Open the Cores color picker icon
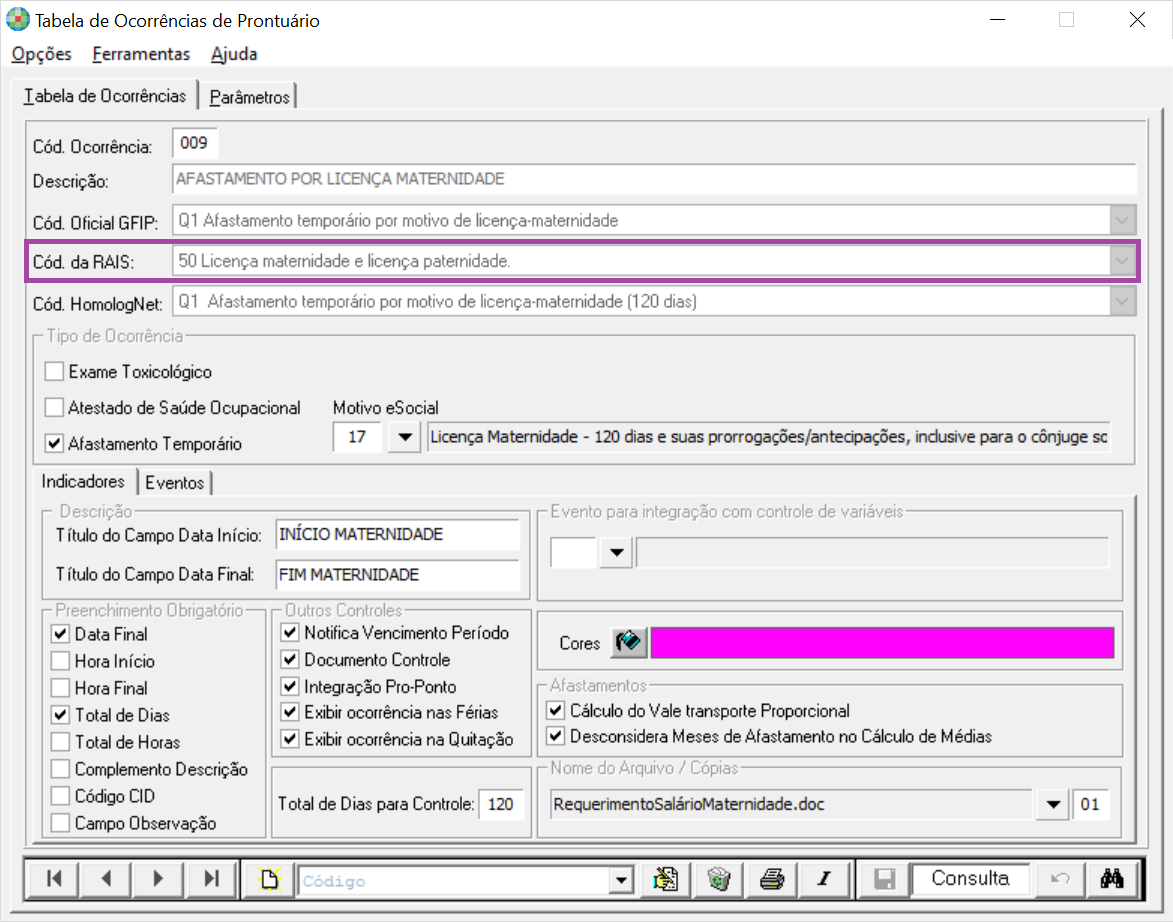The width and height of the screenshot is (1173, 922). click(x=628, y=642)
